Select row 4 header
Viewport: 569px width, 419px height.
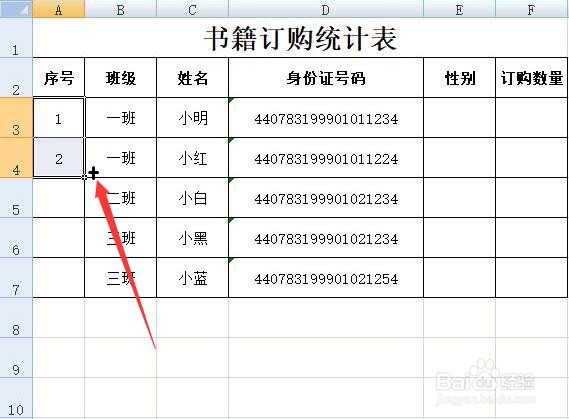click(x=16, y=157)
